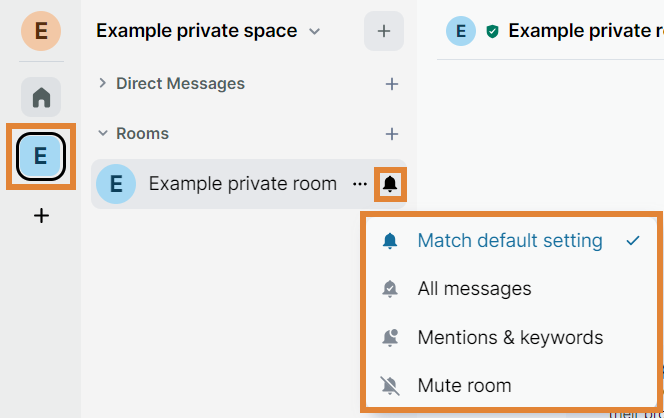Screen dimensions: 664x418
Task: Select Mentions & keywords notification option
Action: pyautogui.click(x=510, y=337)
